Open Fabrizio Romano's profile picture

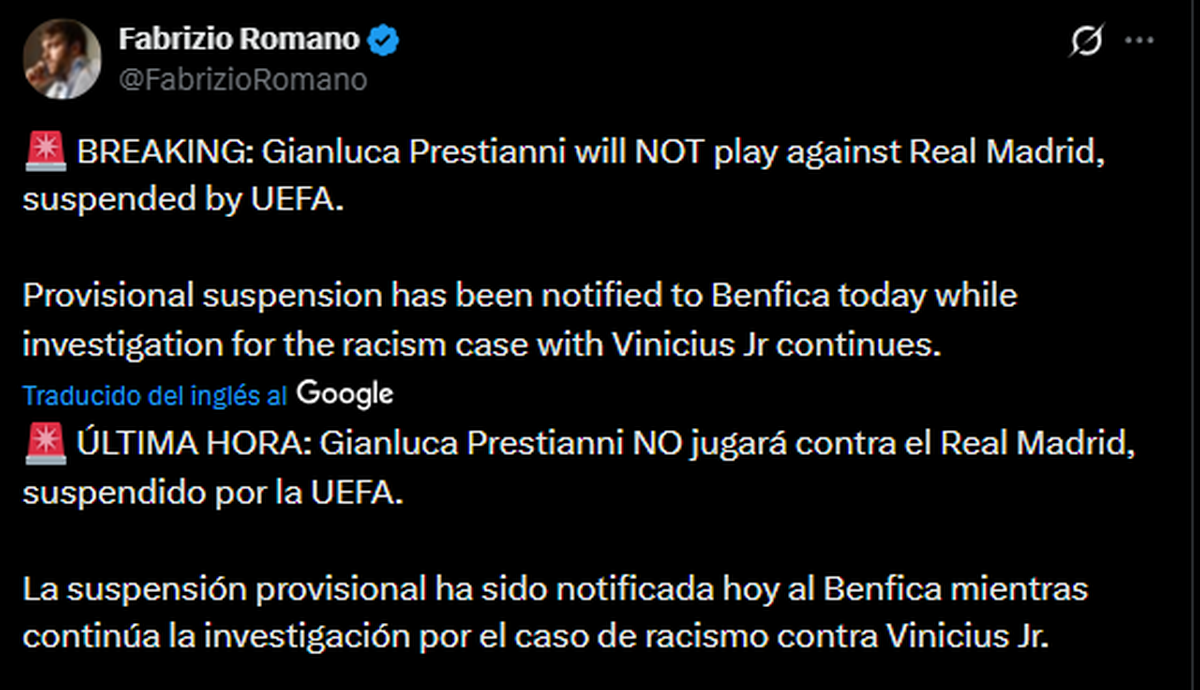point(62,59)
